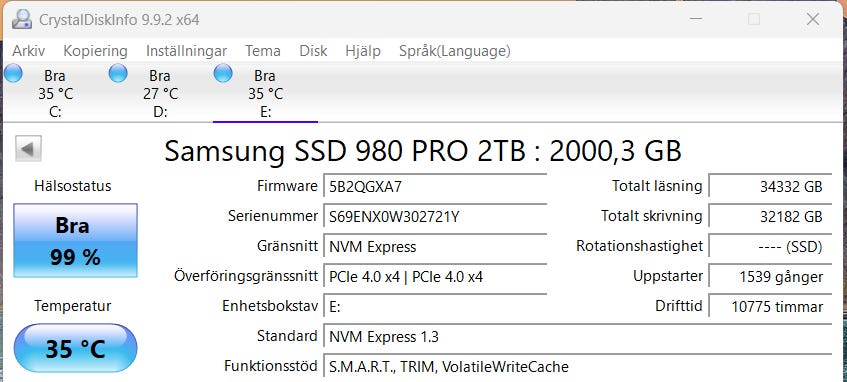Click the serial number S69ENX0W302721Y field
This screenshot has height=382, width=847.
(x=435, y=217)
